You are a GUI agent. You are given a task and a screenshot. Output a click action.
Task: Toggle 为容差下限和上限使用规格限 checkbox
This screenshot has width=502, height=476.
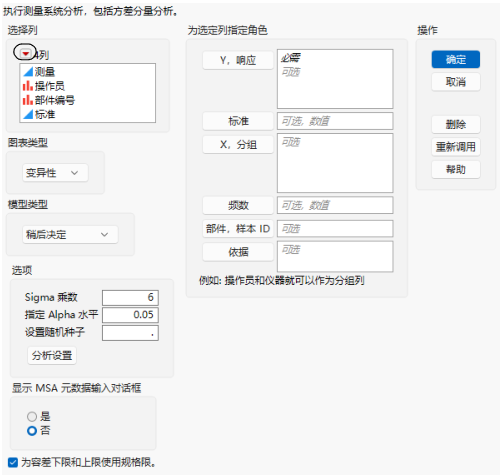13,462
